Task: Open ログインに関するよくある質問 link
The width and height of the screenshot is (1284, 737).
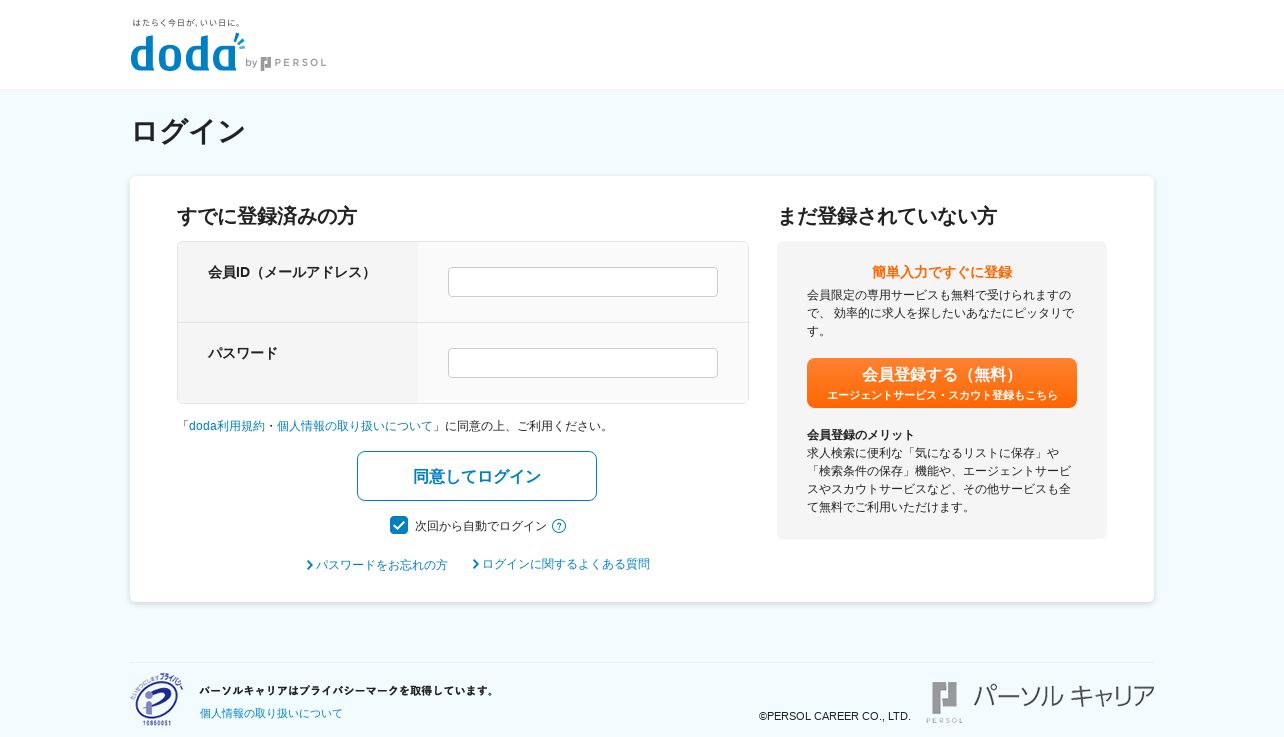Action: pyautogui.click(x=561, y=564)
